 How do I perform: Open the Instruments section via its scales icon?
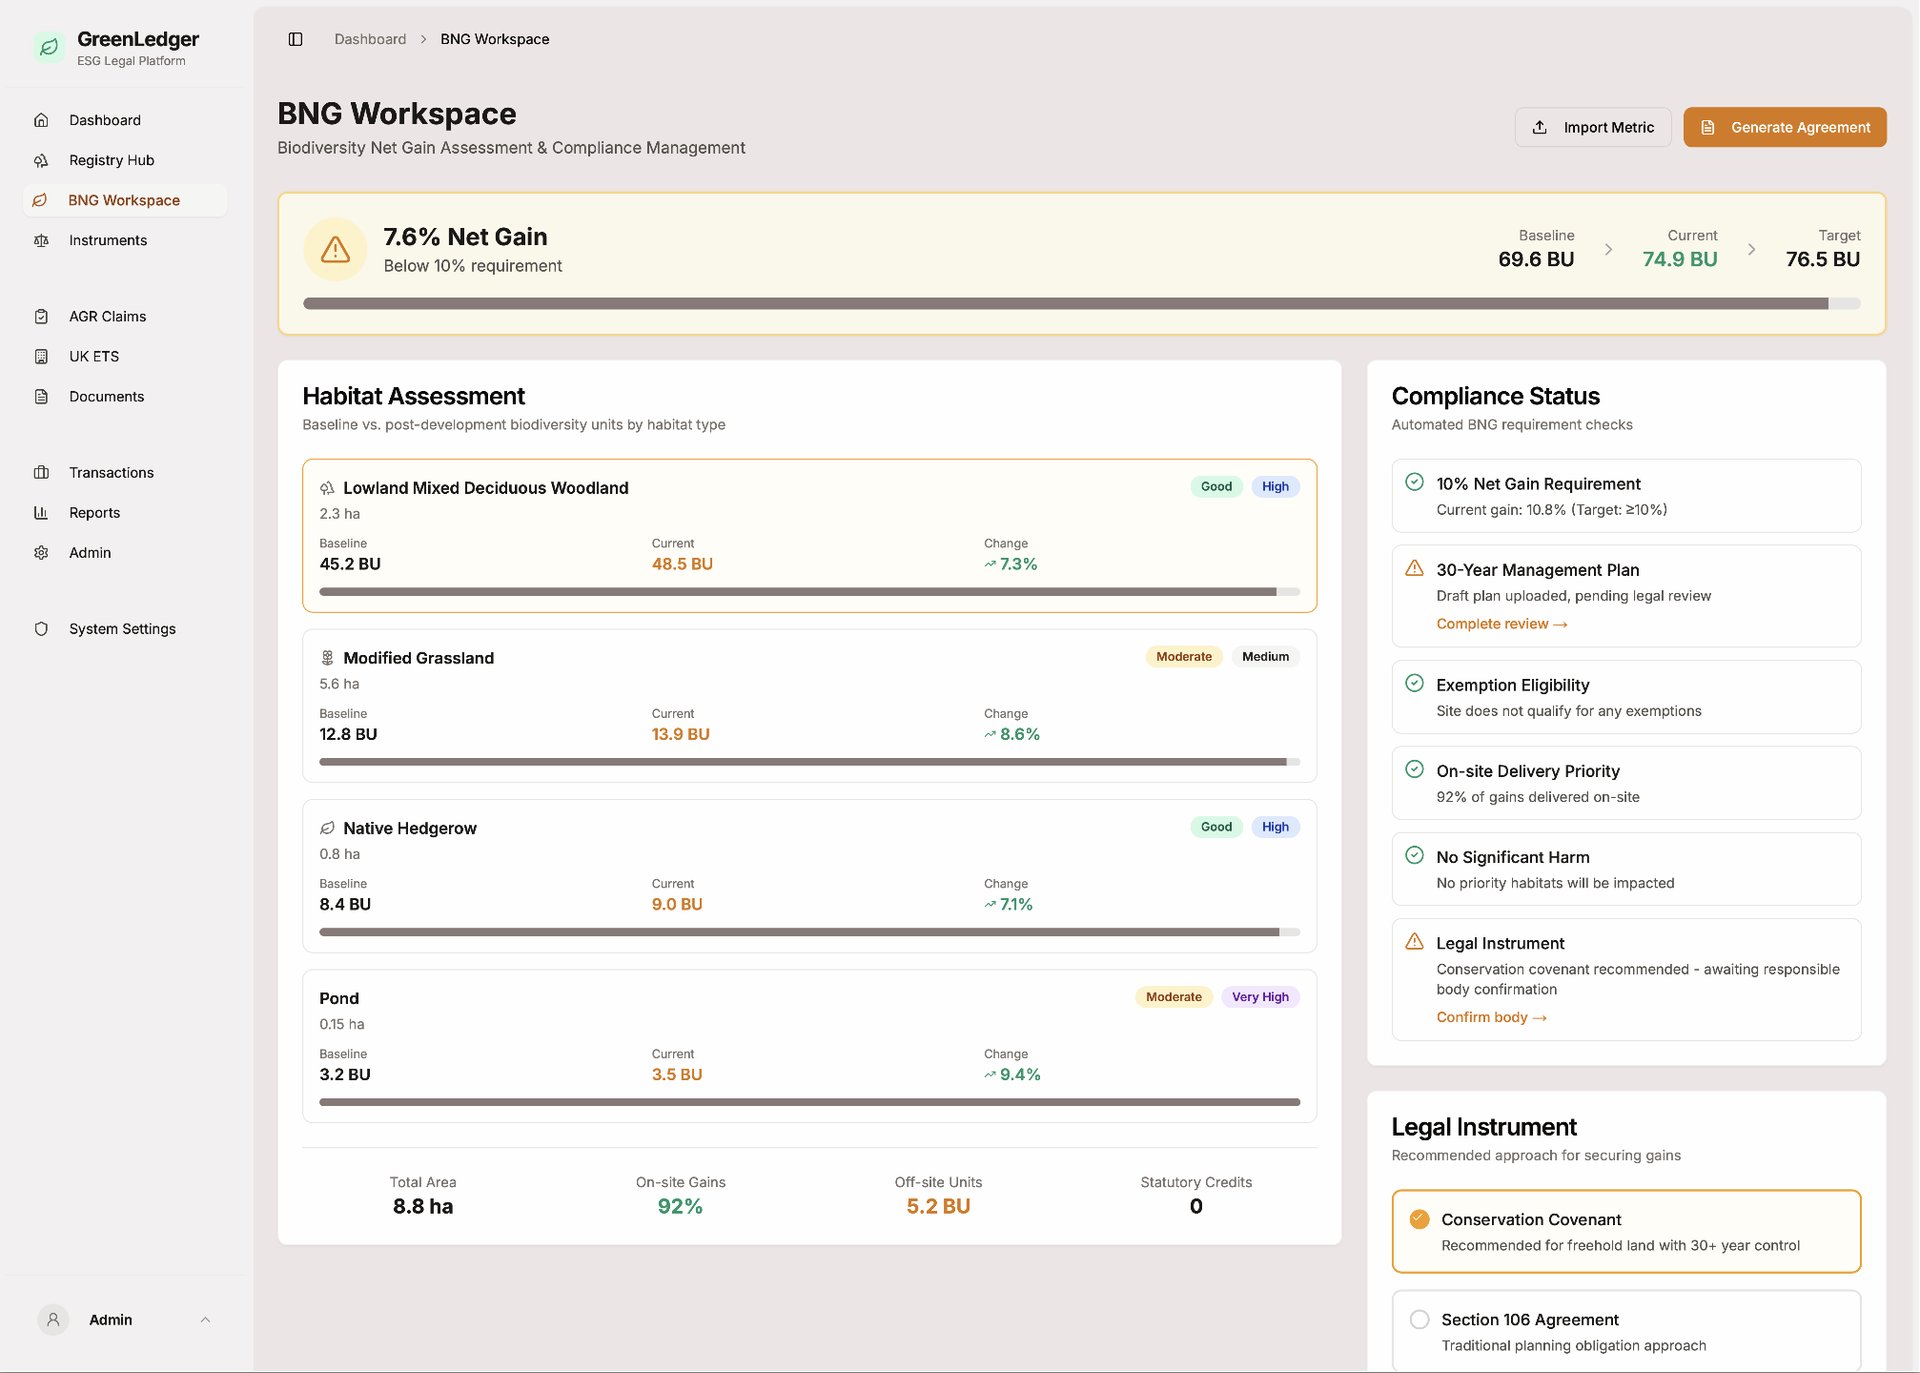pos(41,240)
